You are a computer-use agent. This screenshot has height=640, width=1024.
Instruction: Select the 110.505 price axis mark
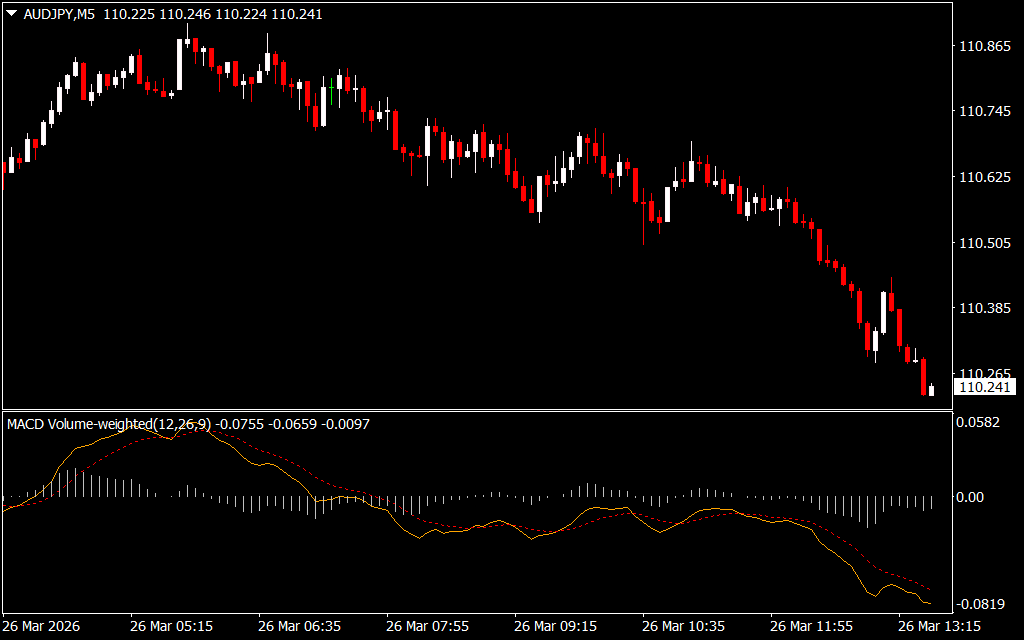pyautogui.click(x=985, y=243)
